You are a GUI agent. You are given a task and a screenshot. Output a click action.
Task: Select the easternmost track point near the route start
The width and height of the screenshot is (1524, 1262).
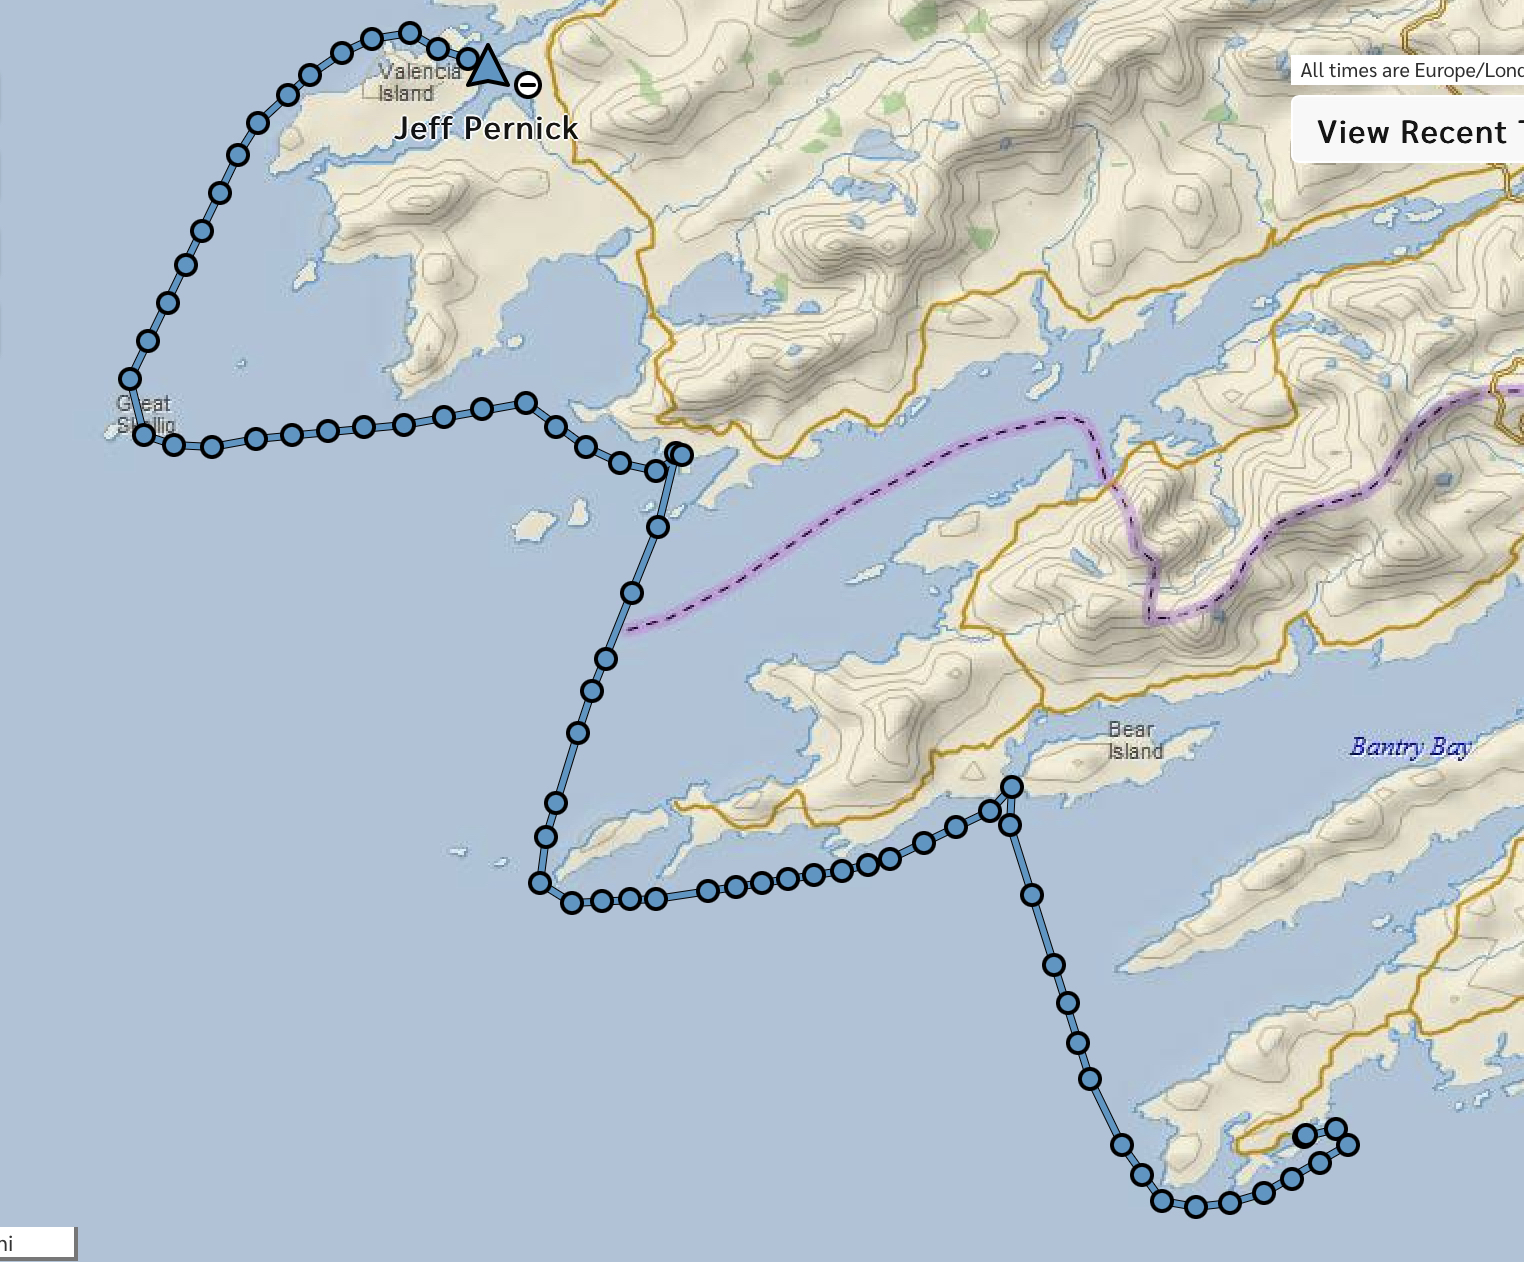[x=1348, y=1144]
